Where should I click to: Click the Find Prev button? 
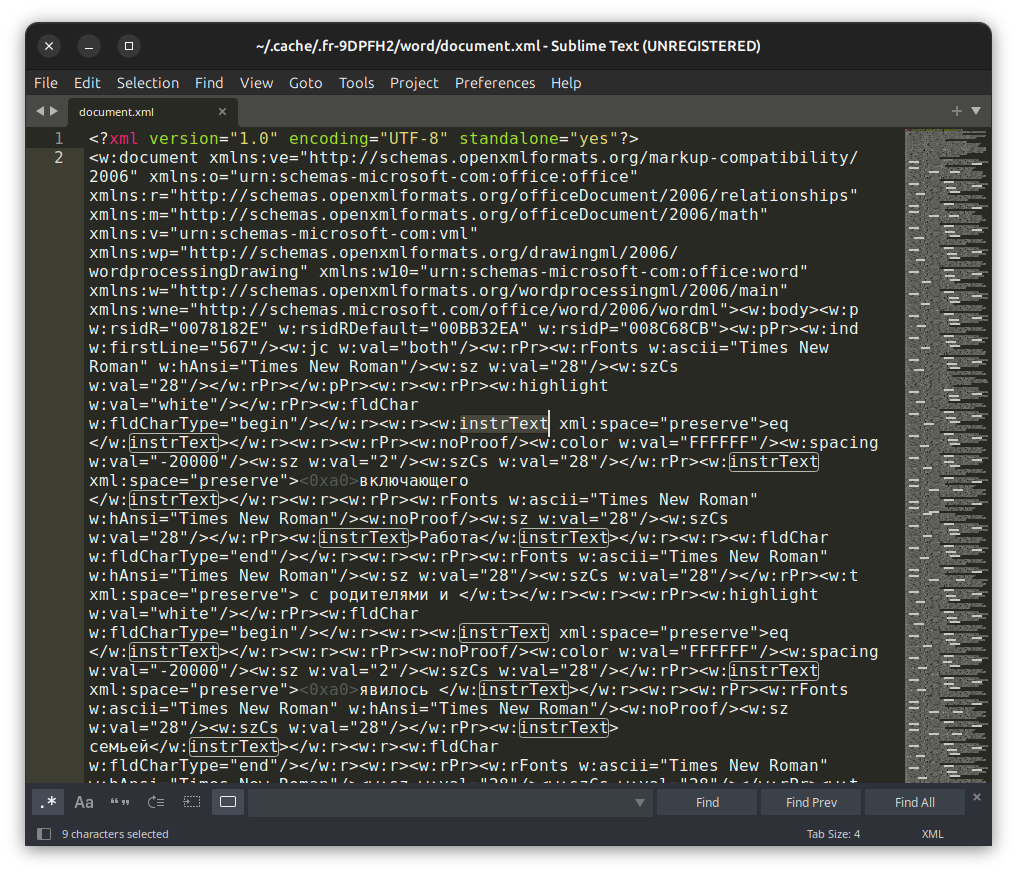tap(811, 803)
